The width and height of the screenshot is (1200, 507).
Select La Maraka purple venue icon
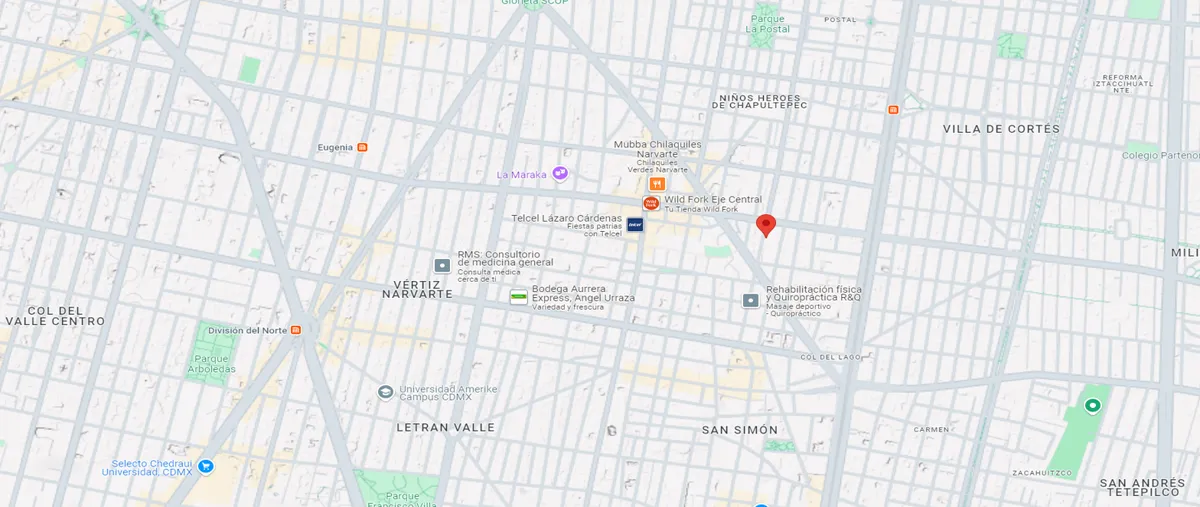pos(560,173)
